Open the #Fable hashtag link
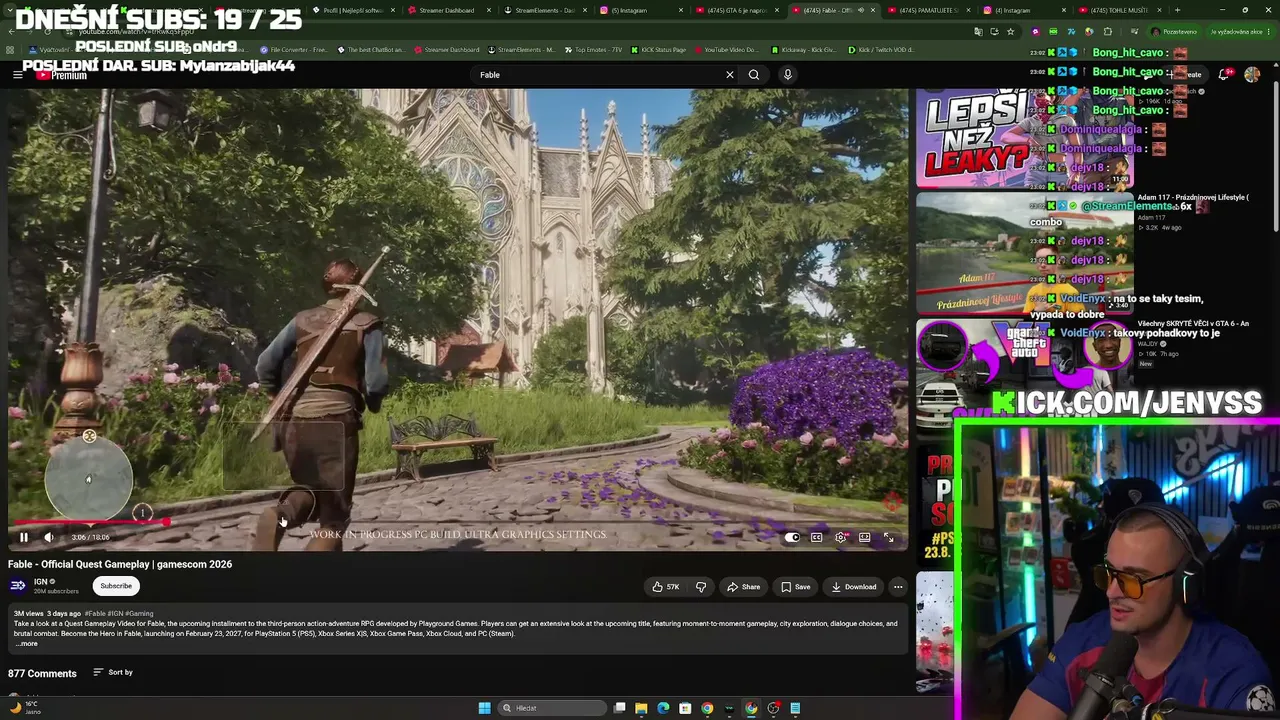The image size is (1280, 720). (x=94, y=613)
